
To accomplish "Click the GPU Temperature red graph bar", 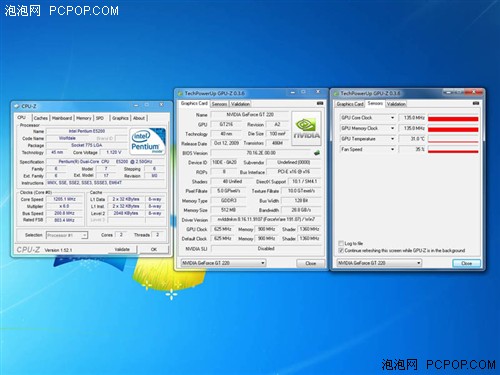I will click(x=453, y=139).
